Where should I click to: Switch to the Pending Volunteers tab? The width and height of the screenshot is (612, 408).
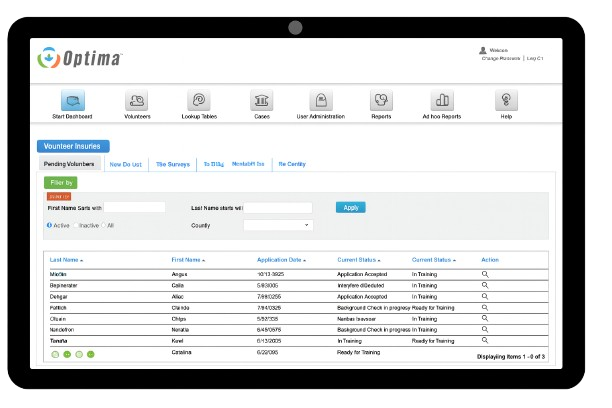click(x=70, y=164)
